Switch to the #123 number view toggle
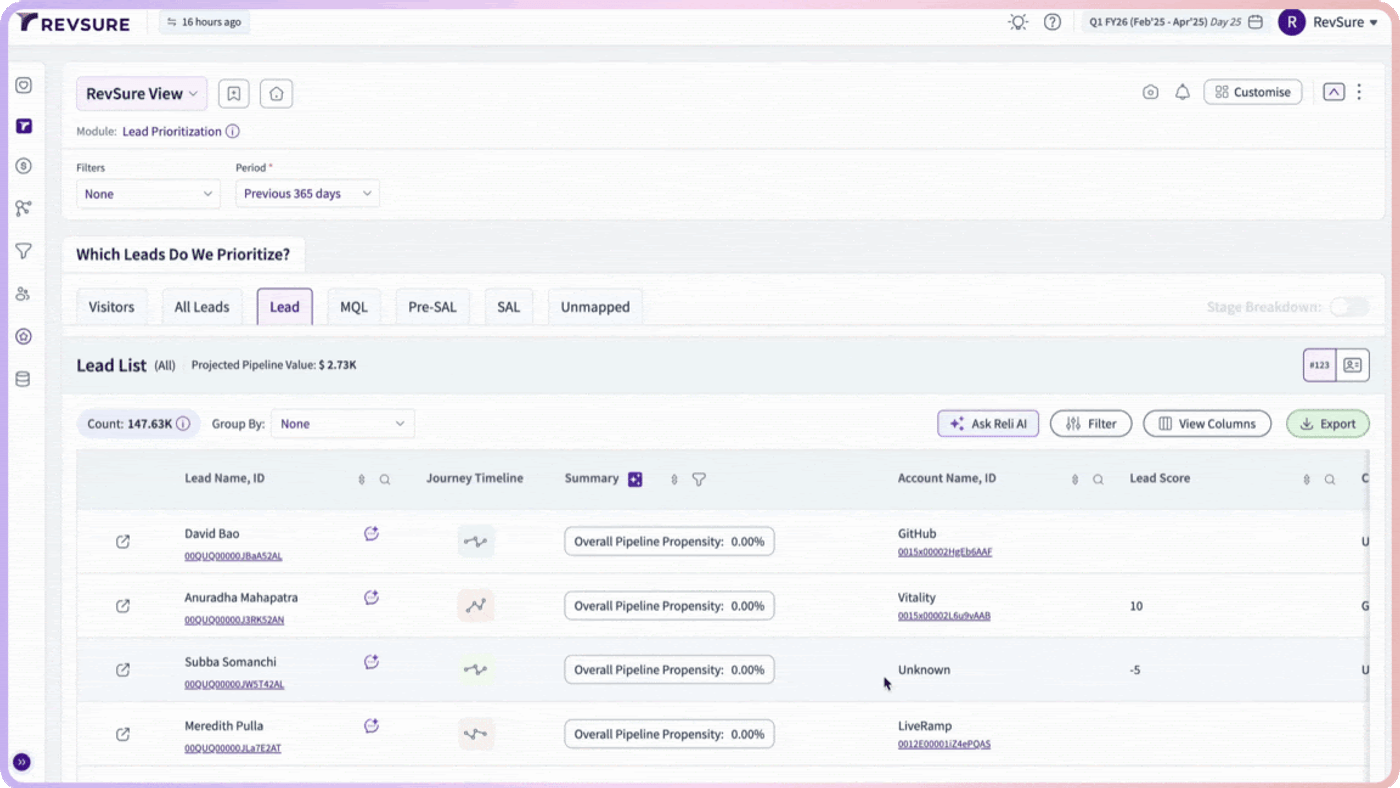 point(1320,365)
